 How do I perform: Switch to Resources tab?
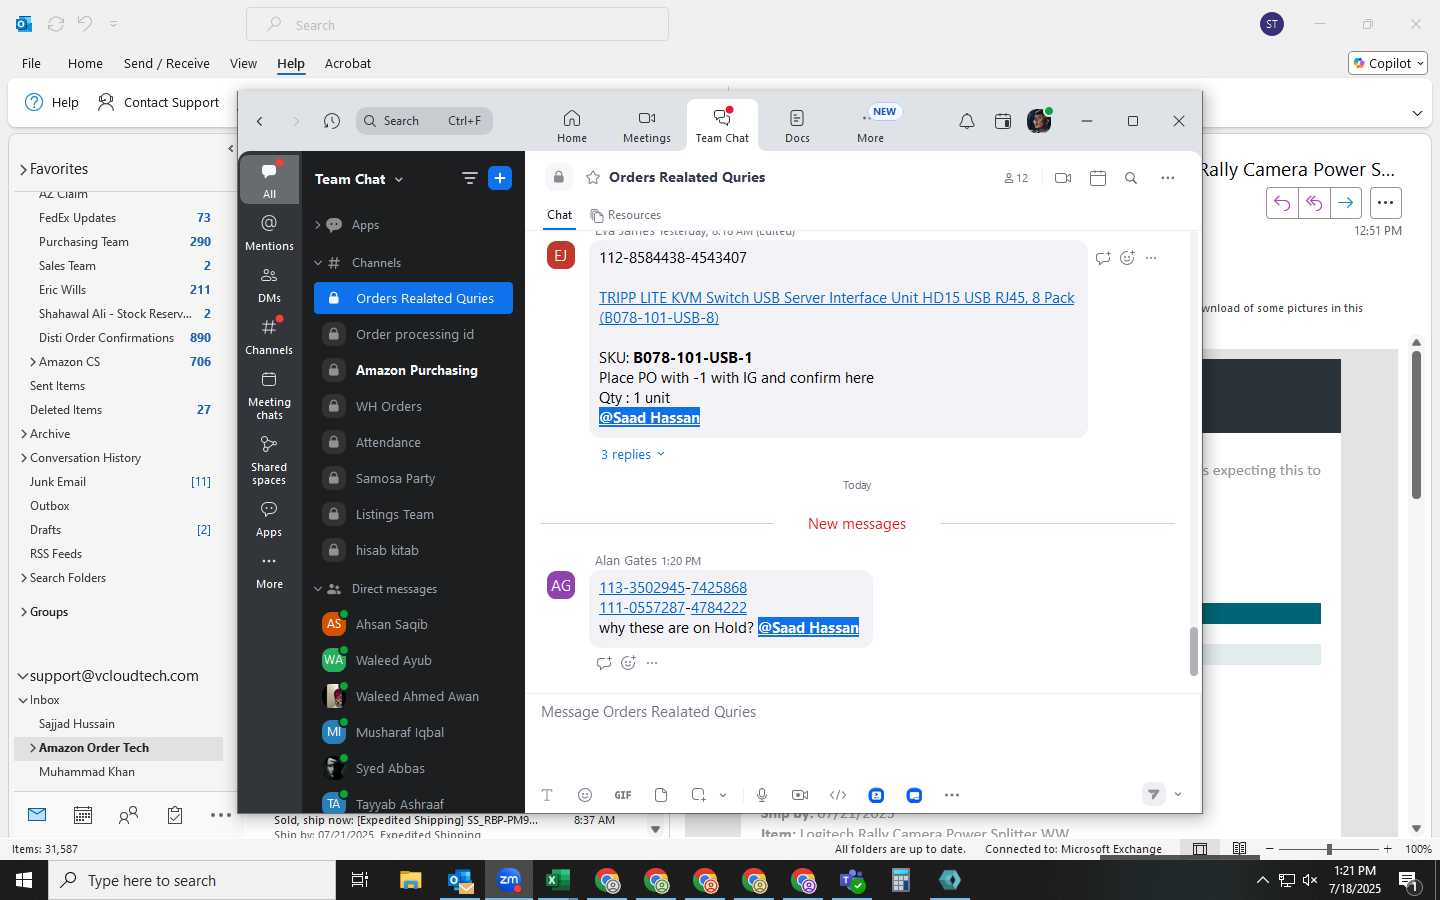click(x=626, y=215)
